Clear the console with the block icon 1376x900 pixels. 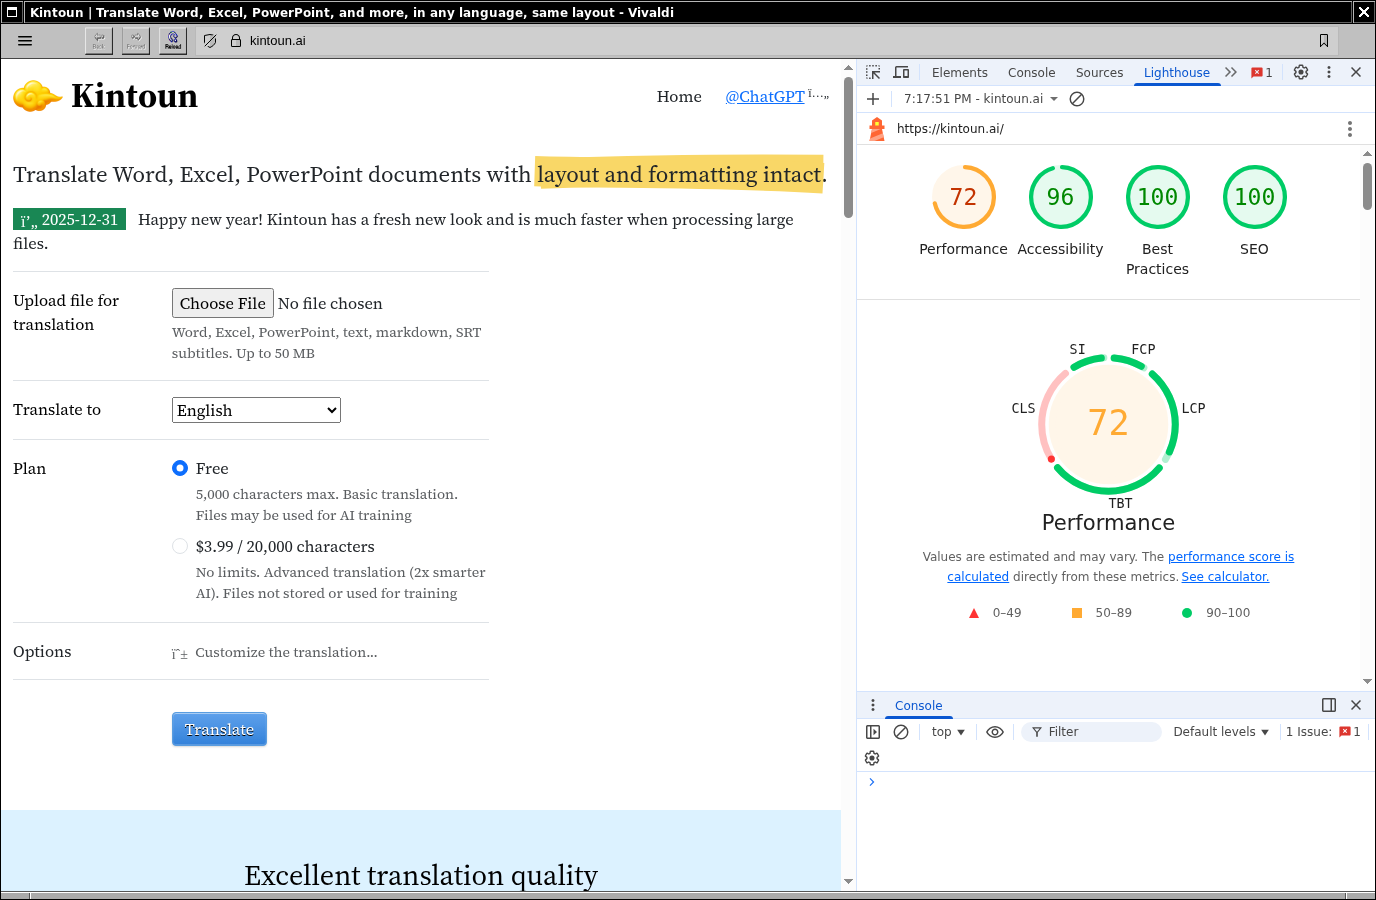(901, 732)
